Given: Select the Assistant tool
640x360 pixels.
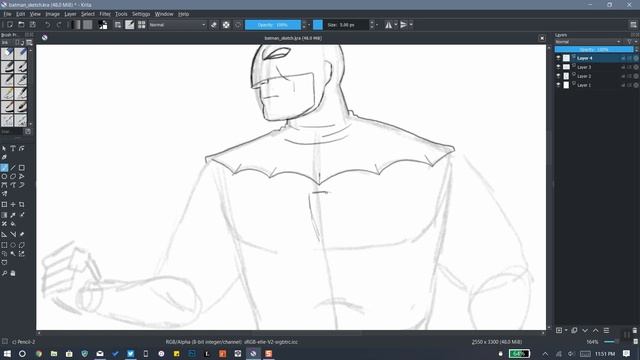Looking at the screenshot, I should [x=4, y=235].
